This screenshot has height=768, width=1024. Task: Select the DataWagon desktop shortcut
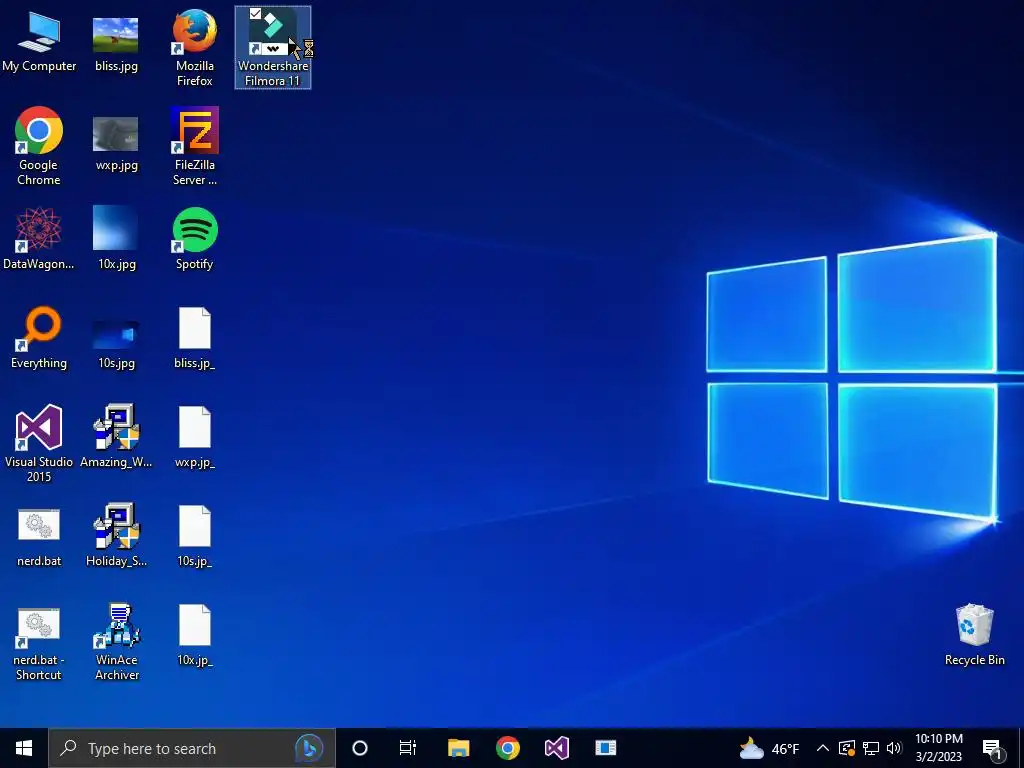[39, 238]
